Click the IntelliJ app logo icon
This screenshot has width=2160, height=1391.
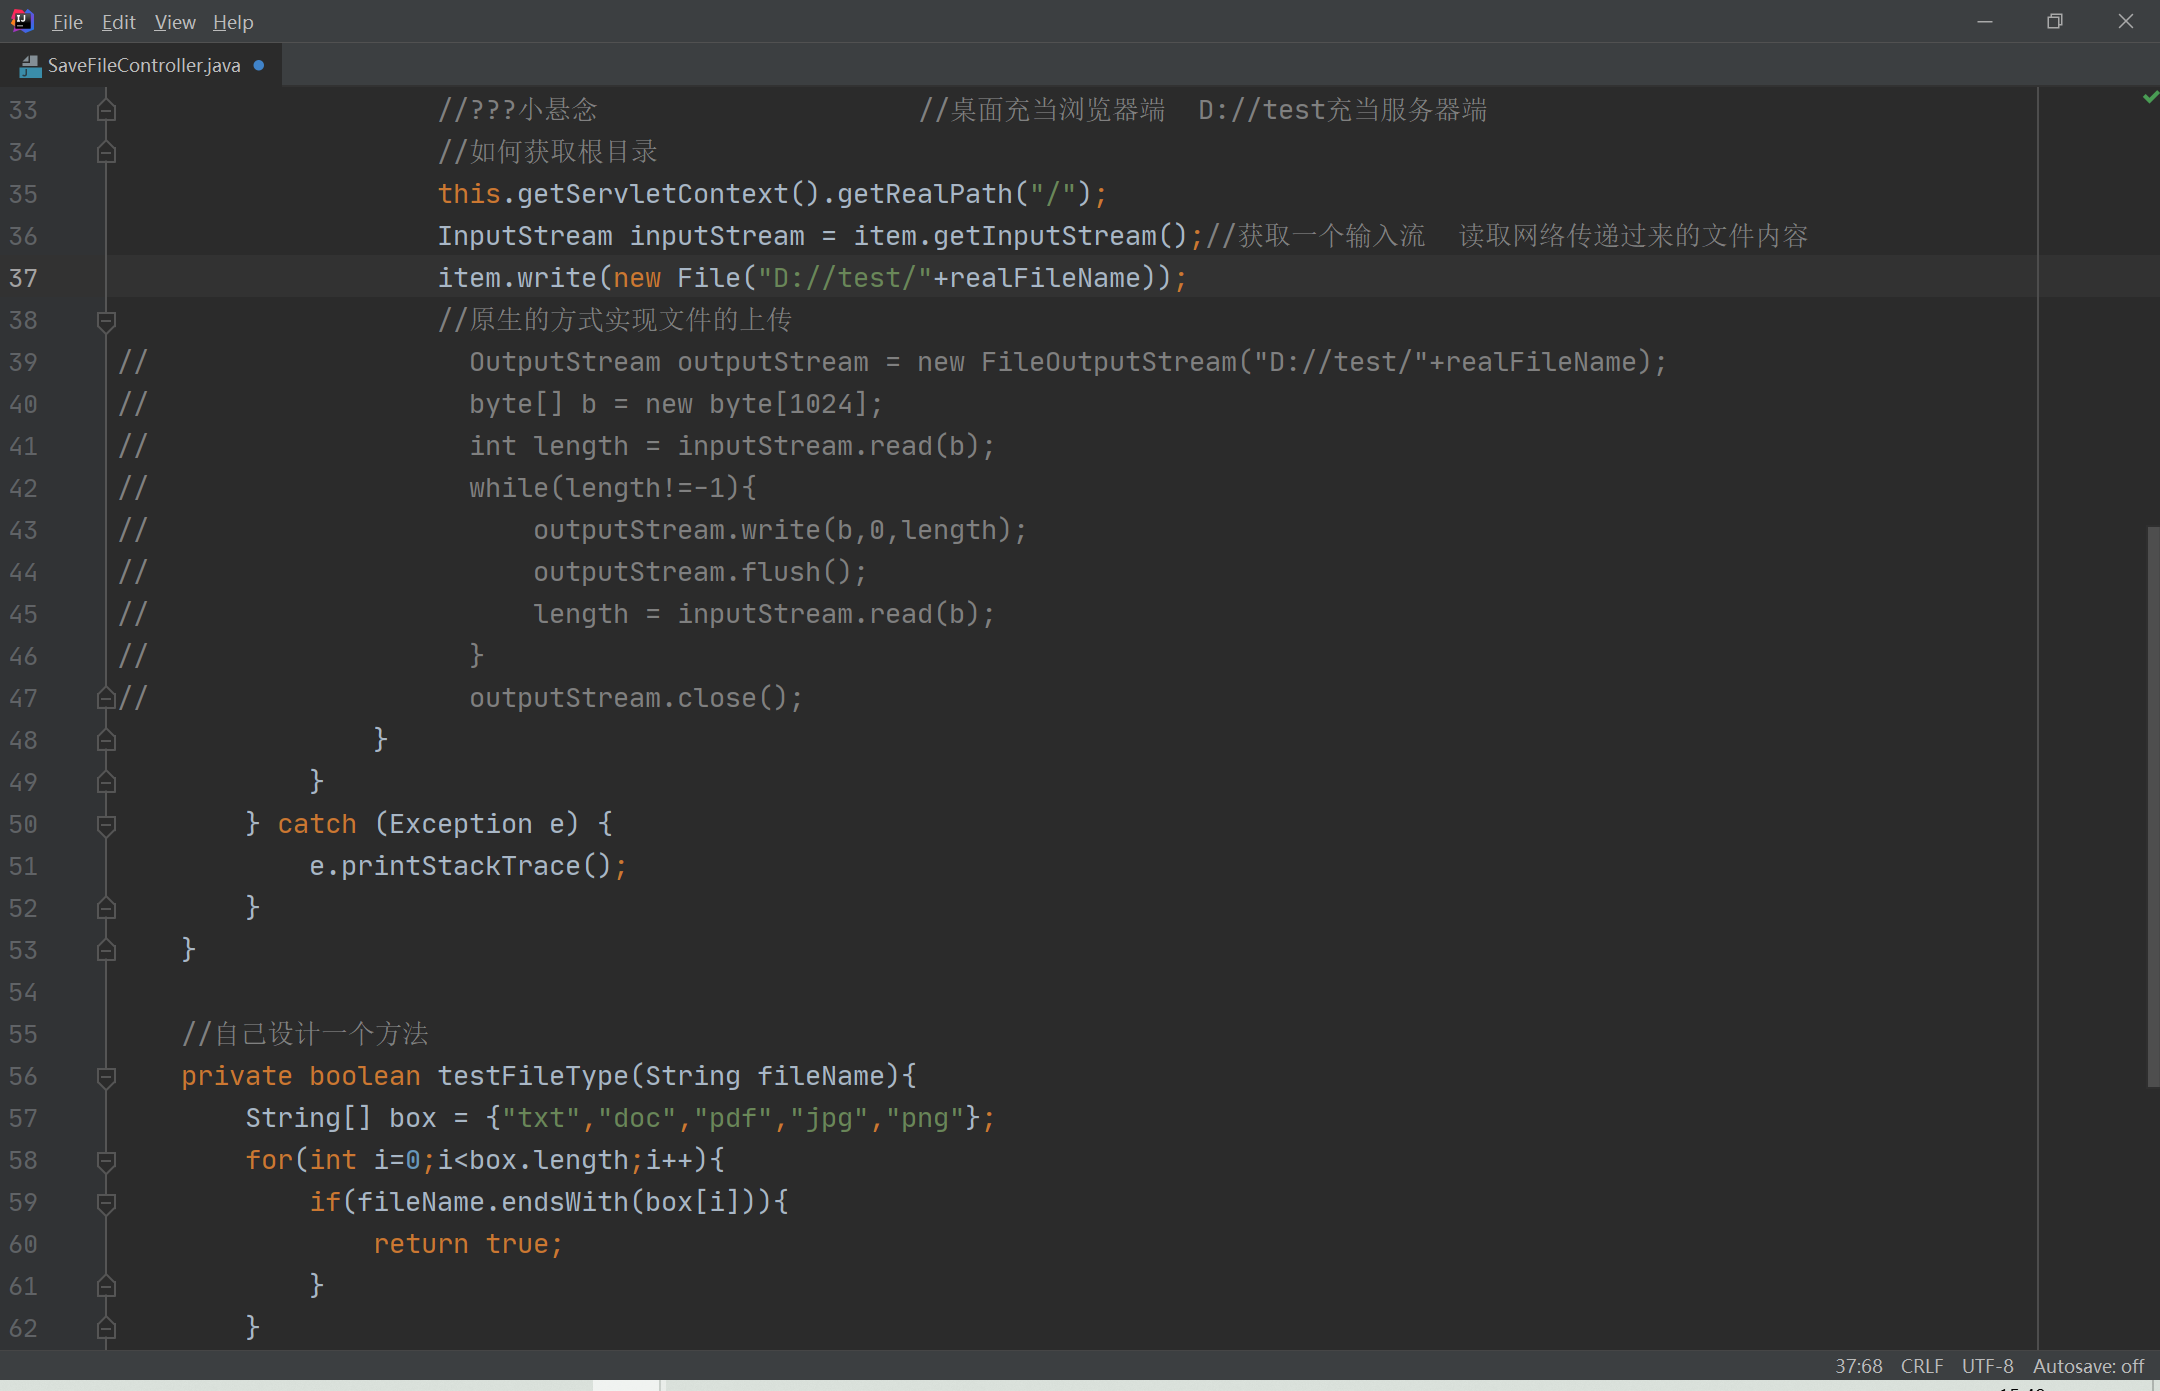(22, 21)
